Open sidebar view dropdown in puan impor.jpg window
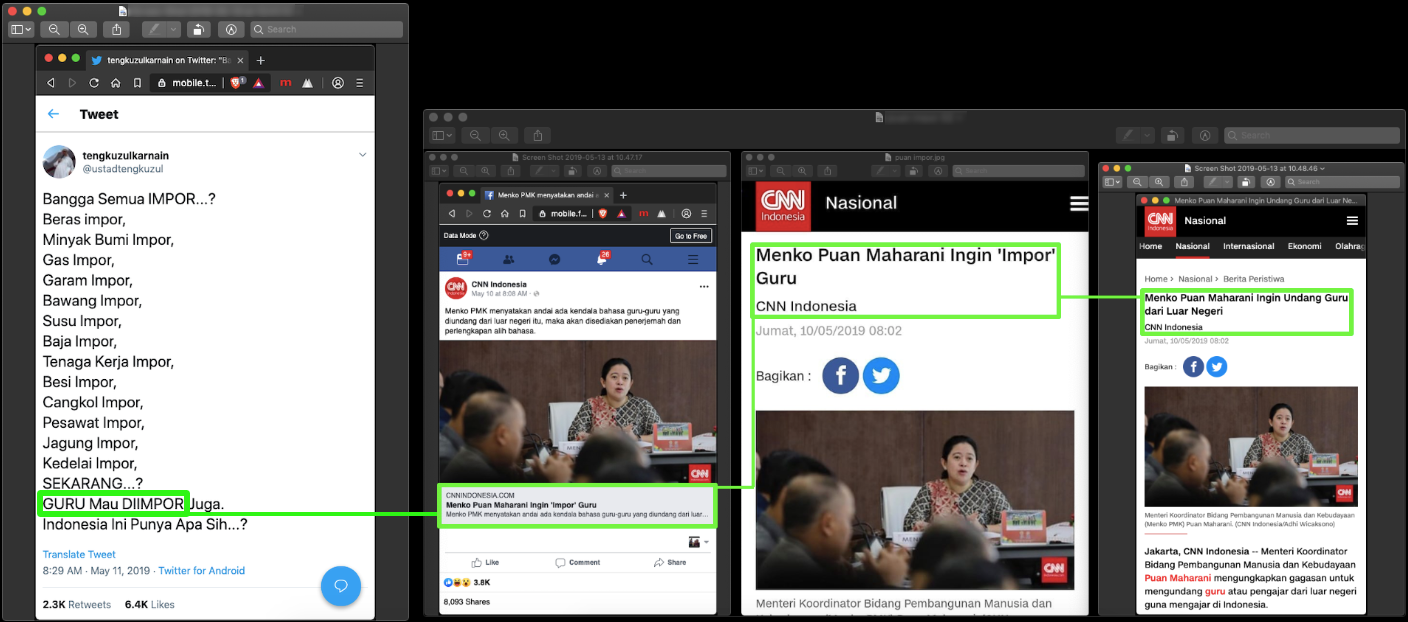This screenshot has height=622, width=1408. coord(754,171)
